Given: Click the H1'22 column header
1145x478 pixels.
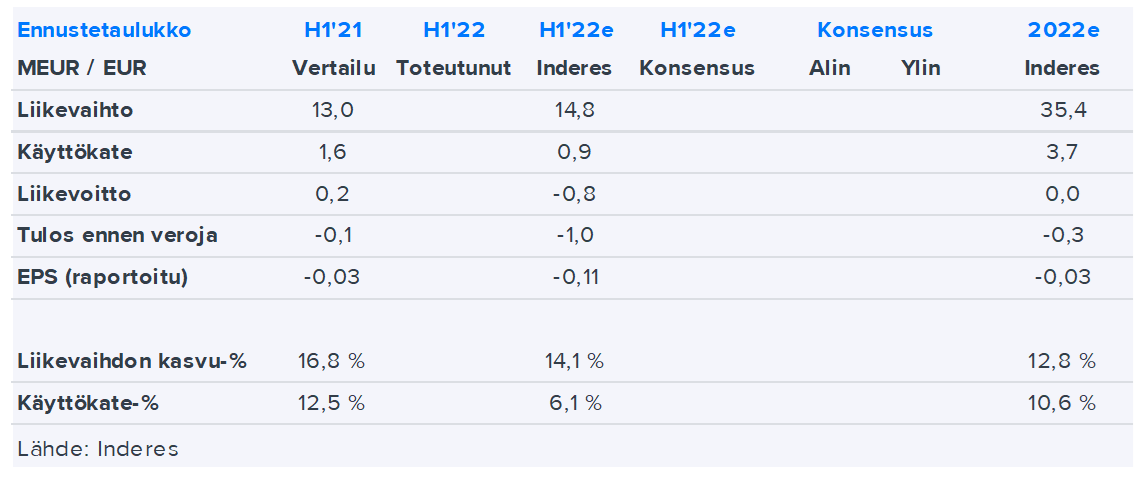Looking at the screenshot, I should click(454, 30).
